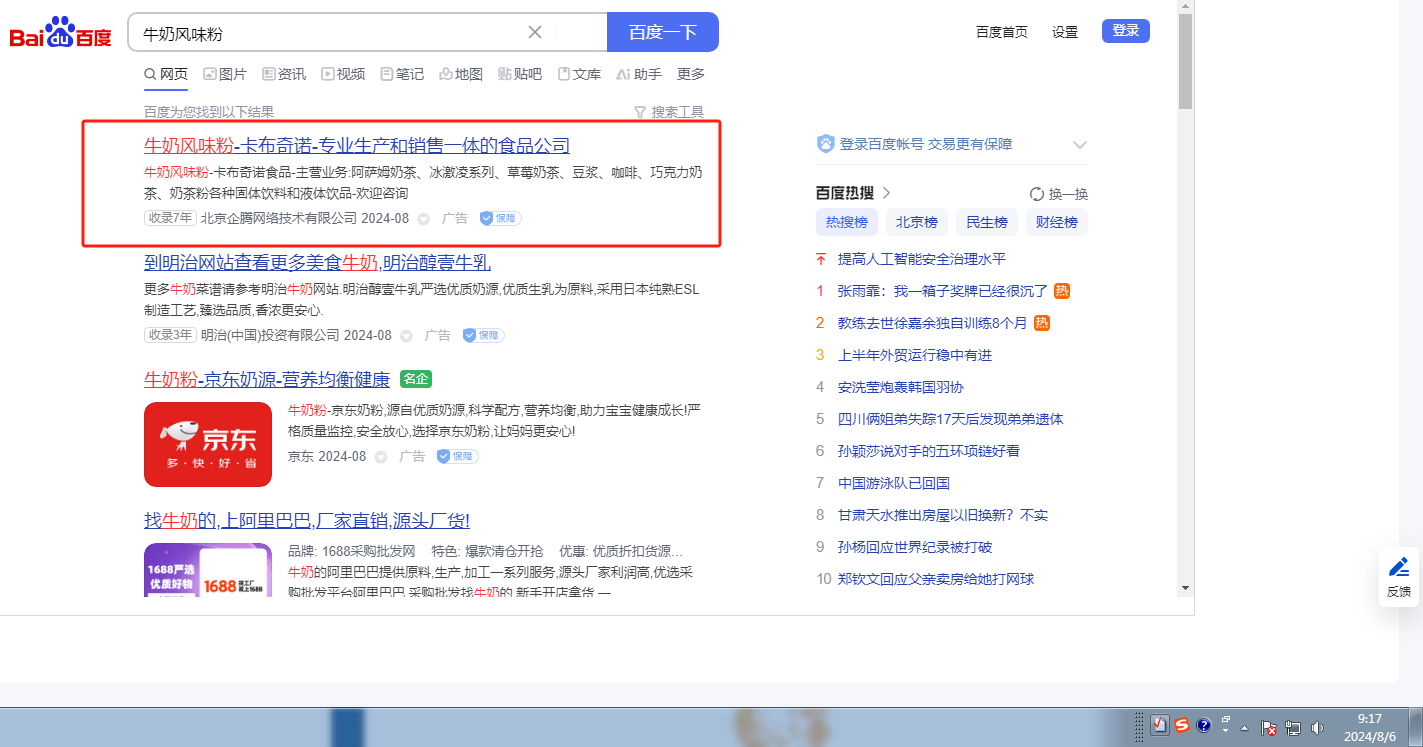This screenshot has width=1423, height=747.
Task: Show hidden tray icons arrow
Action: click(1245, 728)
